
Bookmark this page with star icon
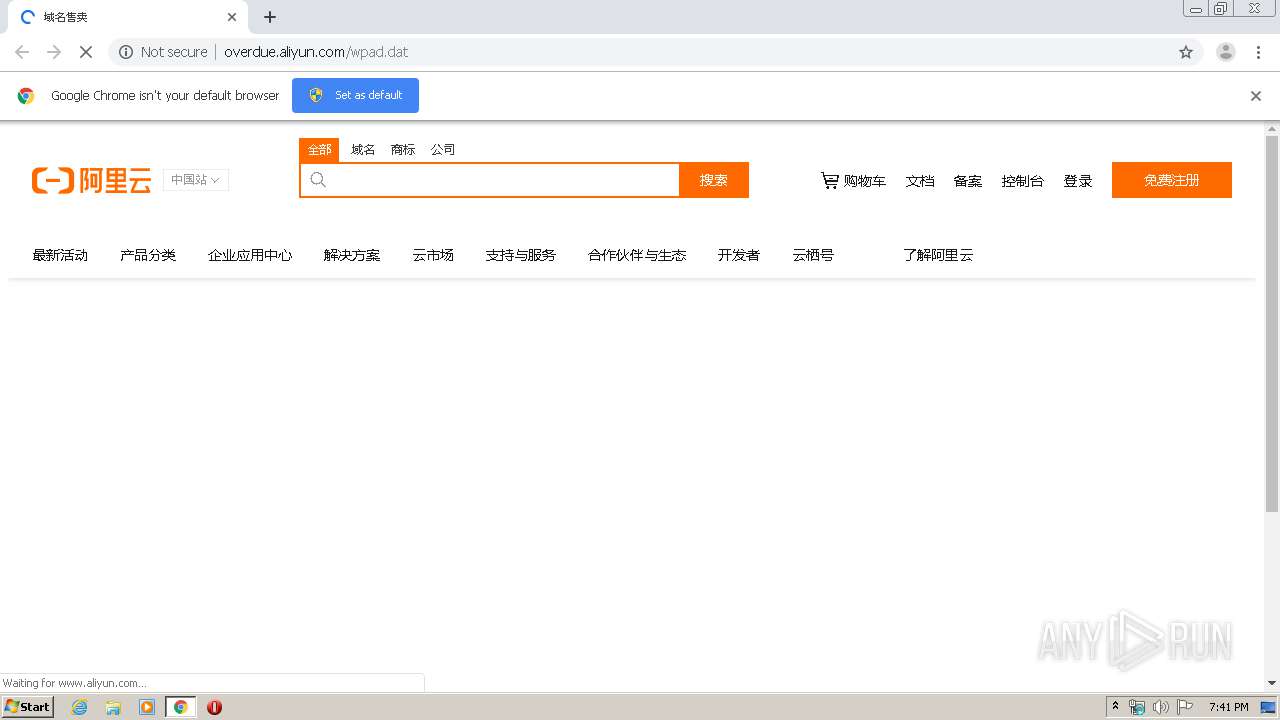coord(1186,52)
